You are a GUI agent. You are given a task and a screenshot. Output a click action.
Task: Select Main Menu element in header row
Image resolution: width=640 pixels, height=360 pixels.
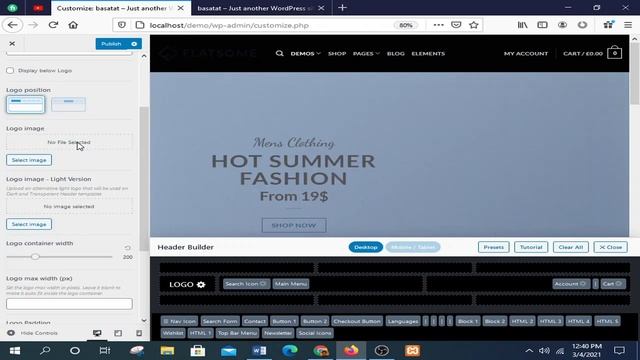click(x=291, y=284)
